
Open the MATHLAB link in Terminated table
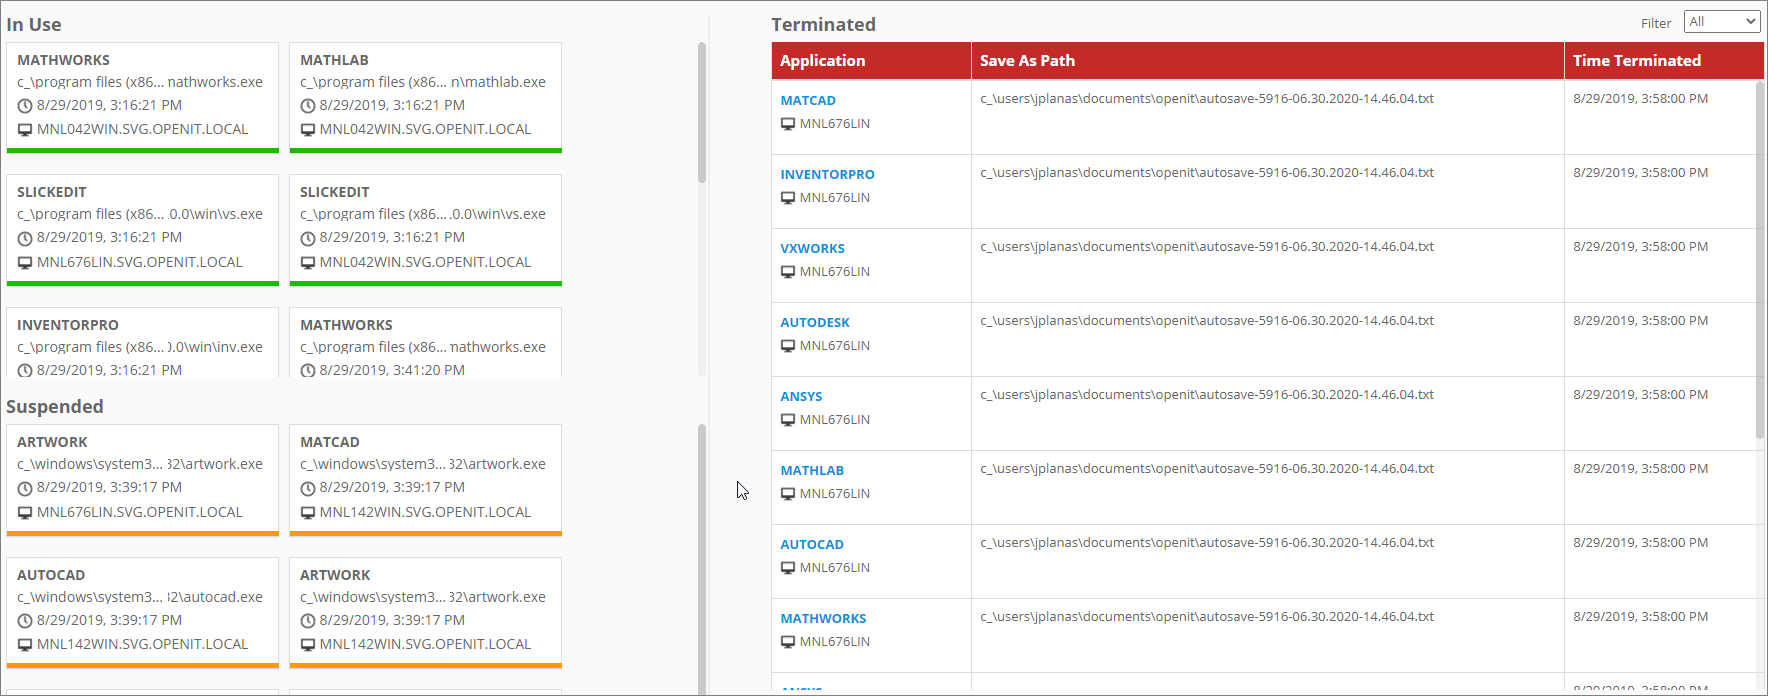click(812, 470)
